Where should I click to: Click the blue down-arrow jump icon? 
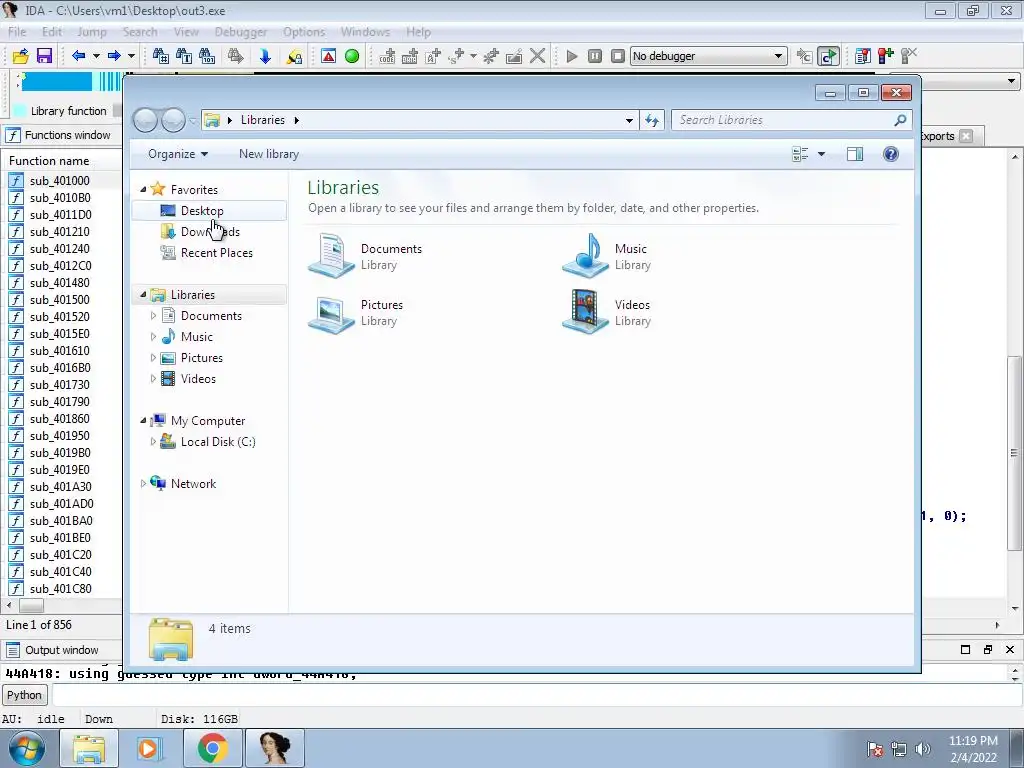click(264, 56)
